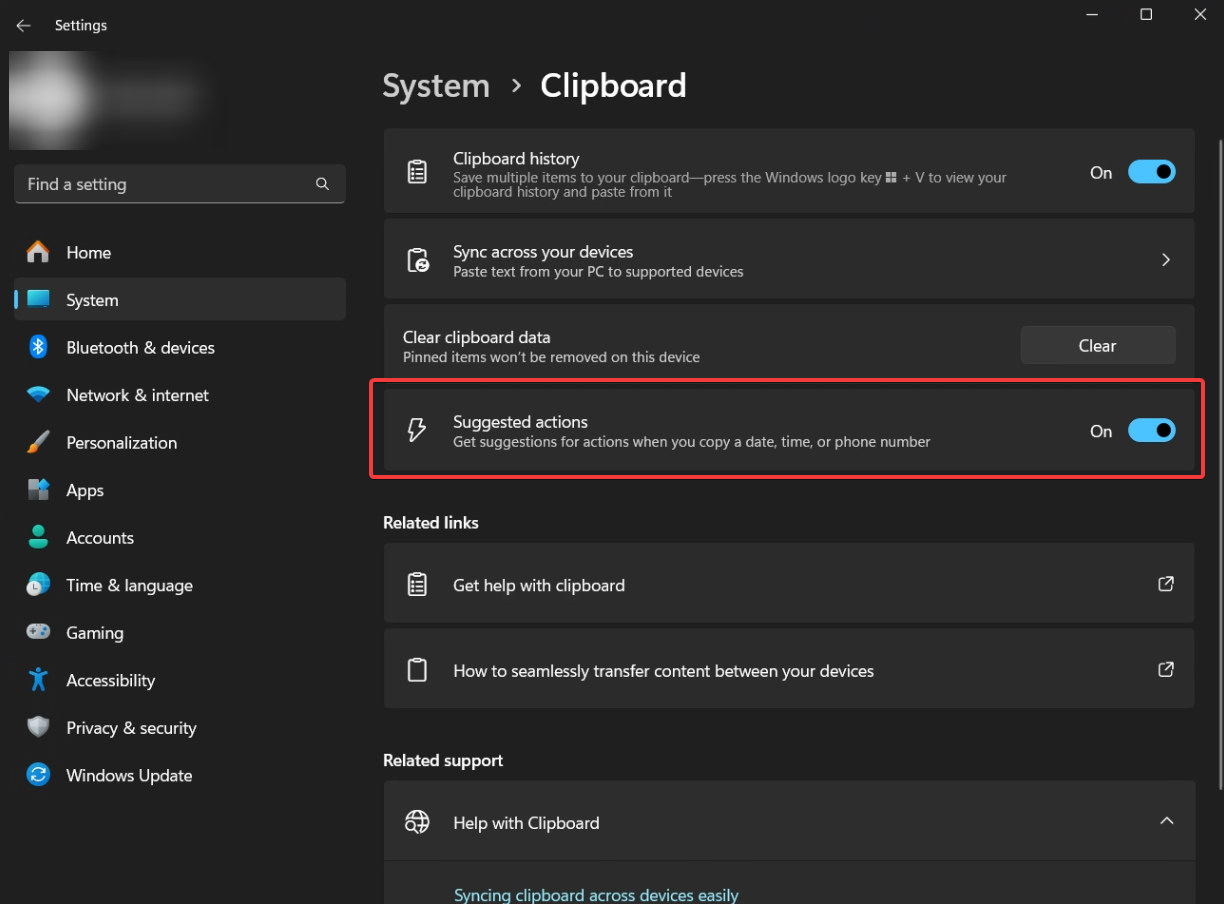Click the System monitor icon in sidebar

[x=38, y=300]
